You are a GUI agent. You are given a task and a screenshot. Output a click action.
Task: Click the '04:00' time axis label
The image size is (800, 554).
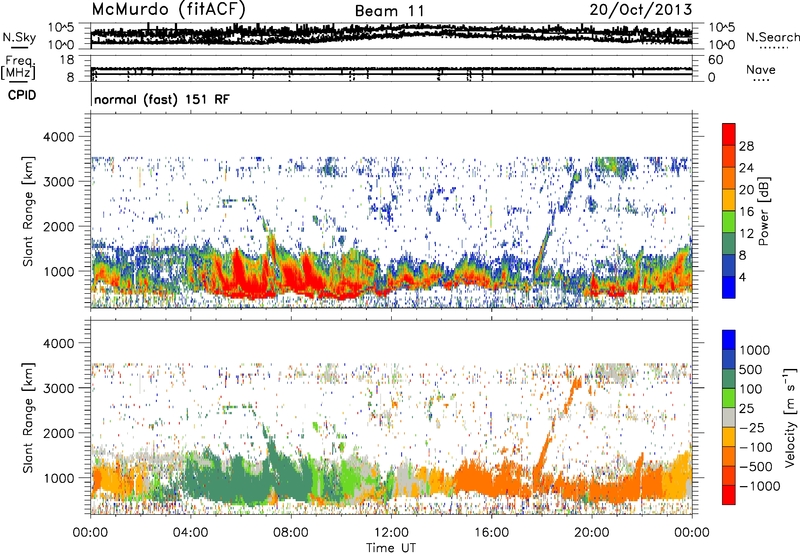[x=190, y=533]
